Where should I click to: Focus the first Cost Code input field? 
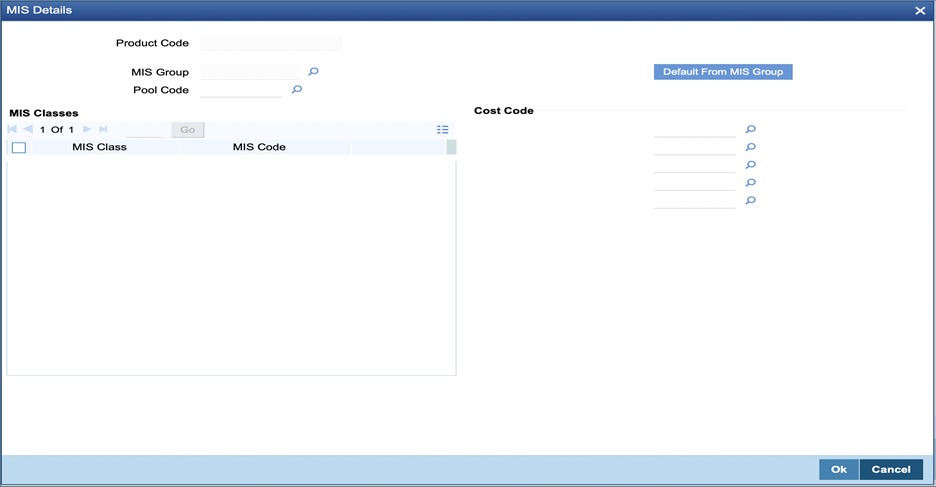695,130
